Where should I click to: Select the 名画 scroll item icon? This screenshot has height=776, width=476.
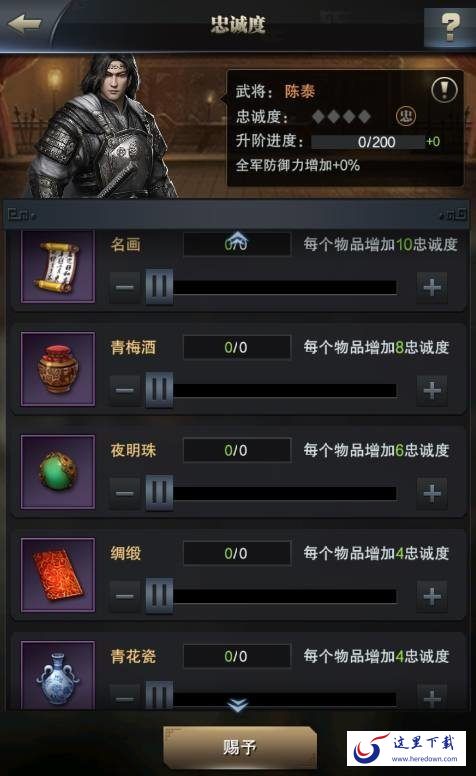point(58,266)
